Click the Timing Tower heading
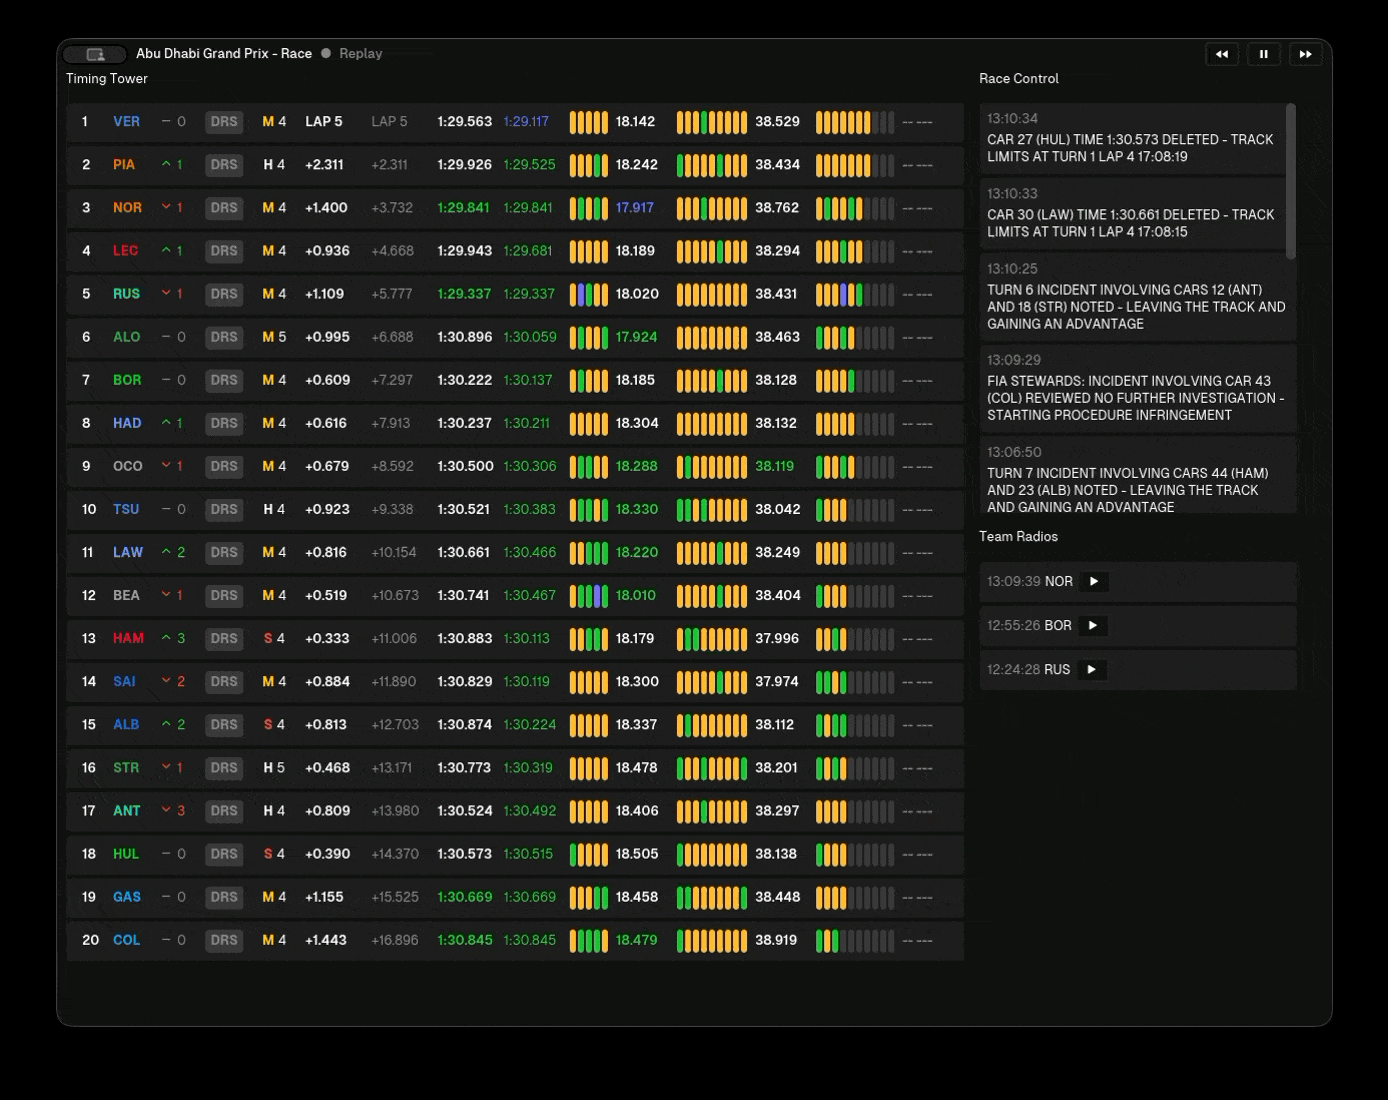This screenshot has width=1388, height=1100. coord(107,79)
